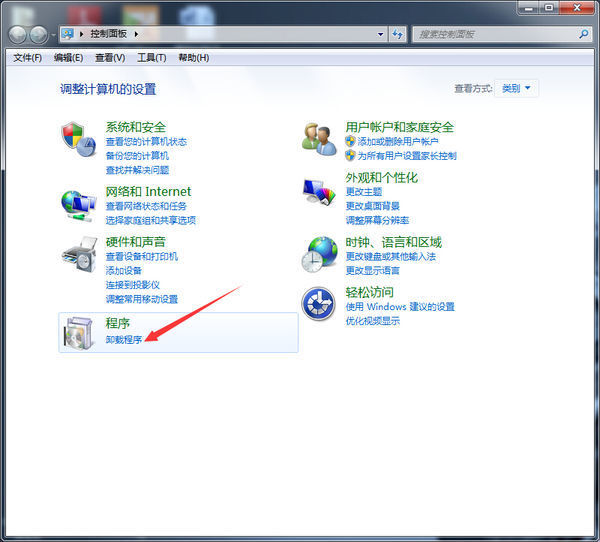Open the 系统和安全 heading link
This screenshot has width=600, height=542.
point(135,127)
